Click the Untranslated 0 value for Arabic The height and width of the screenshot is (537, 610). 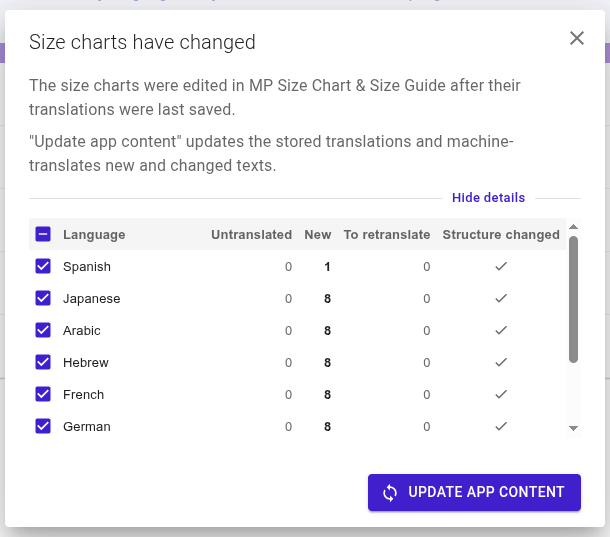click(288, 330)
